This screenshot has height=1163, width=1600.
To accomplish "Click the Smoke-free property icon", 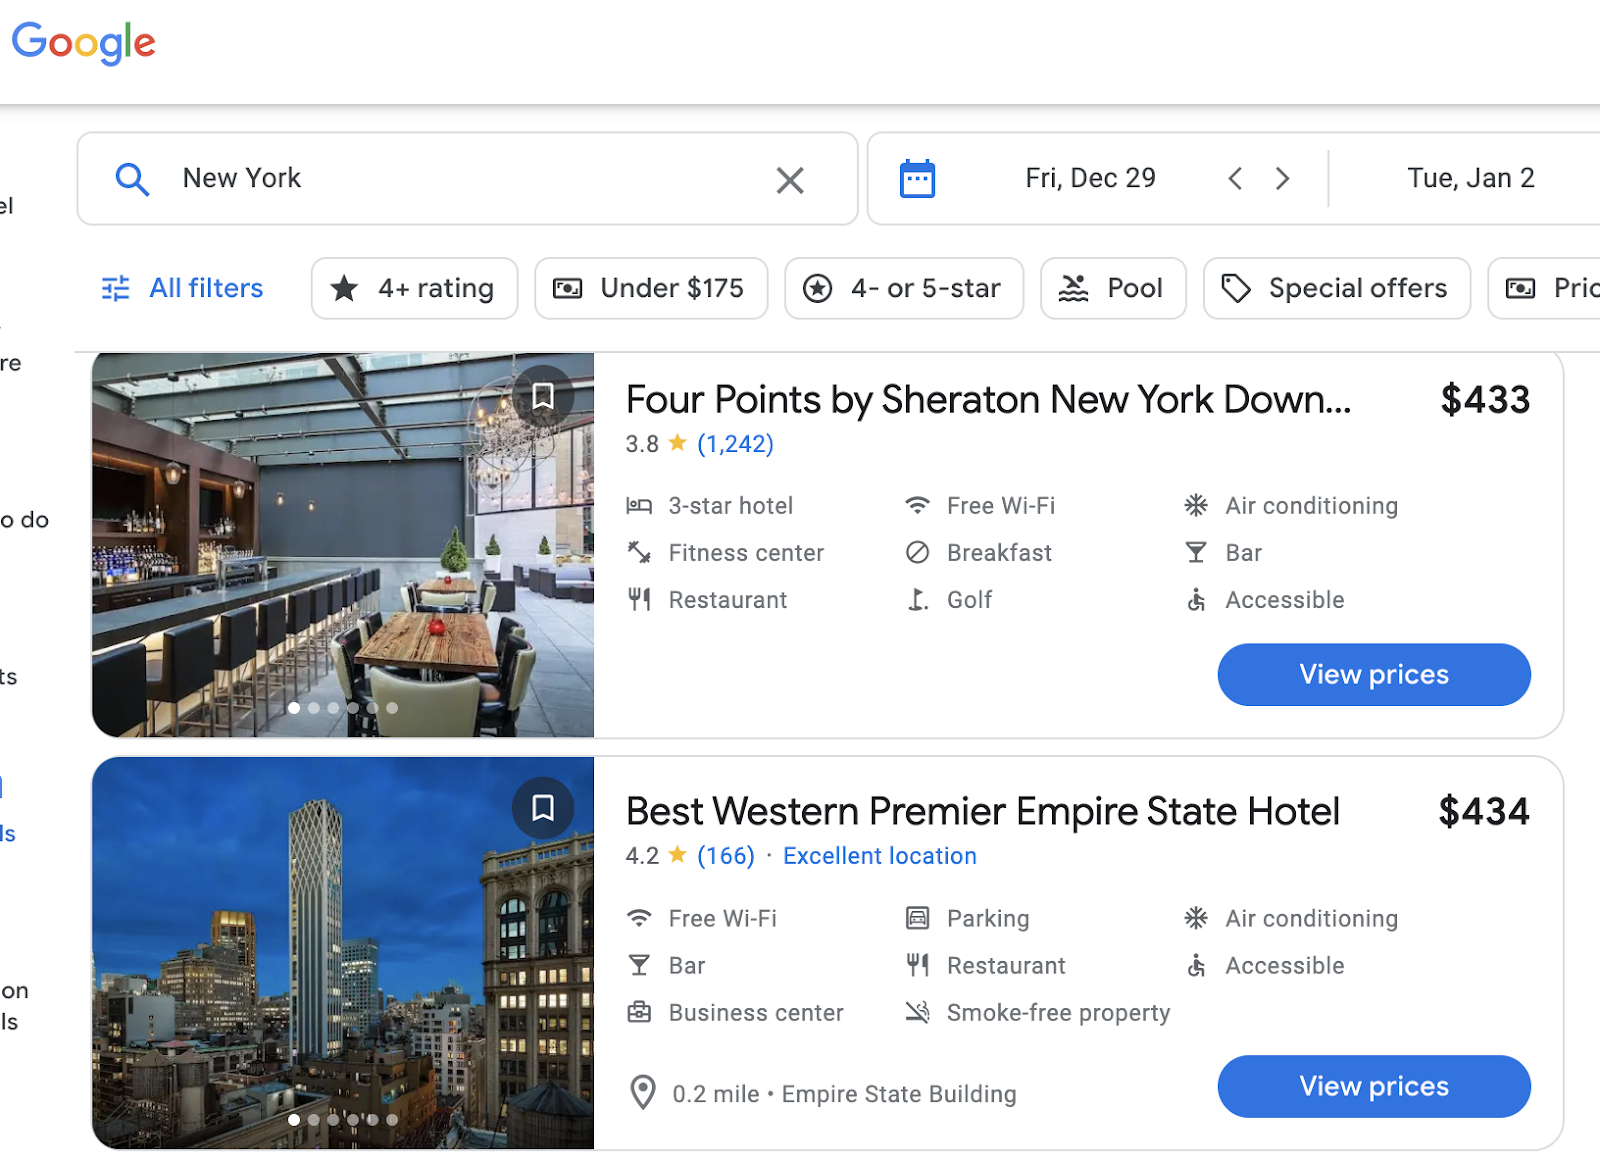I will tap(918, 1012).
